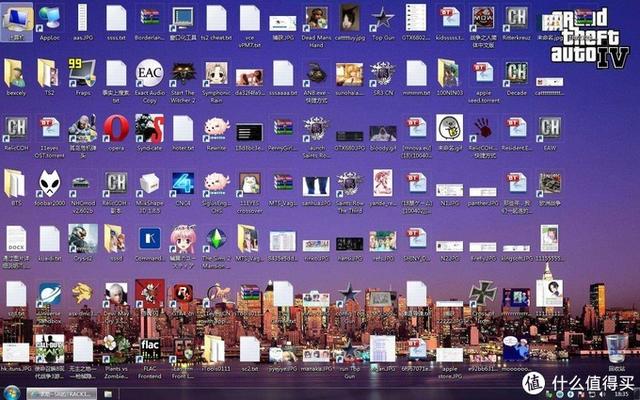Select the red handprint RelicCOH shortcut
This screenshot has width=640, height=400.
pos(483,128)
